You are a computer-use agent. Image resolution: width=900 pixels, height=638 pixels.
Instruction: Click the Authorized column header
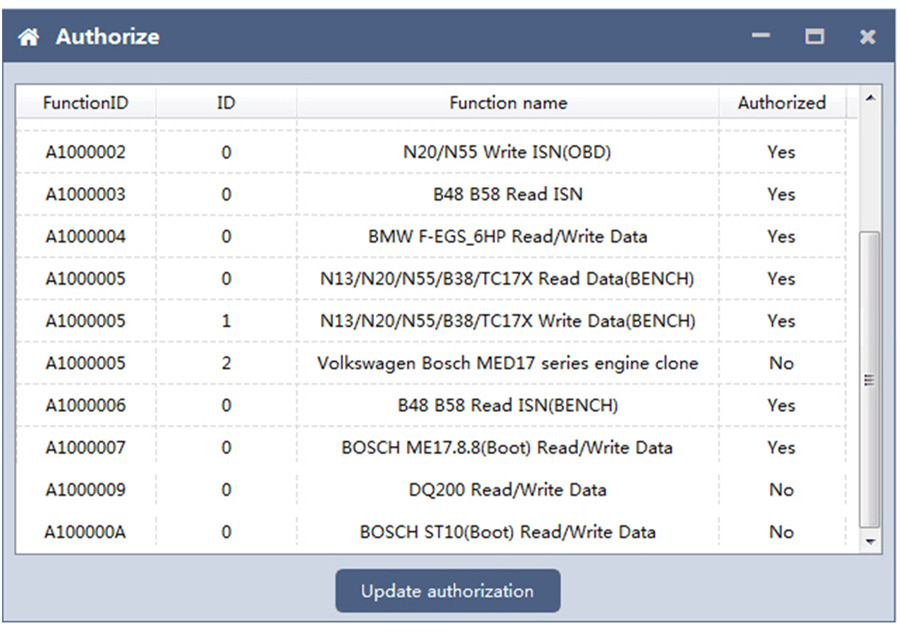pyautogui.click(x=782, y=103)
